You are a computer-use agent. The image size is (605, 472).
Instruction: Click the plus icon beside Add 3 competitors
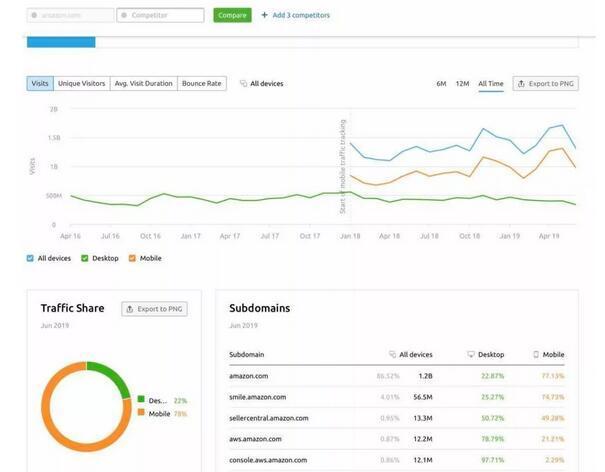click(264, 16)
